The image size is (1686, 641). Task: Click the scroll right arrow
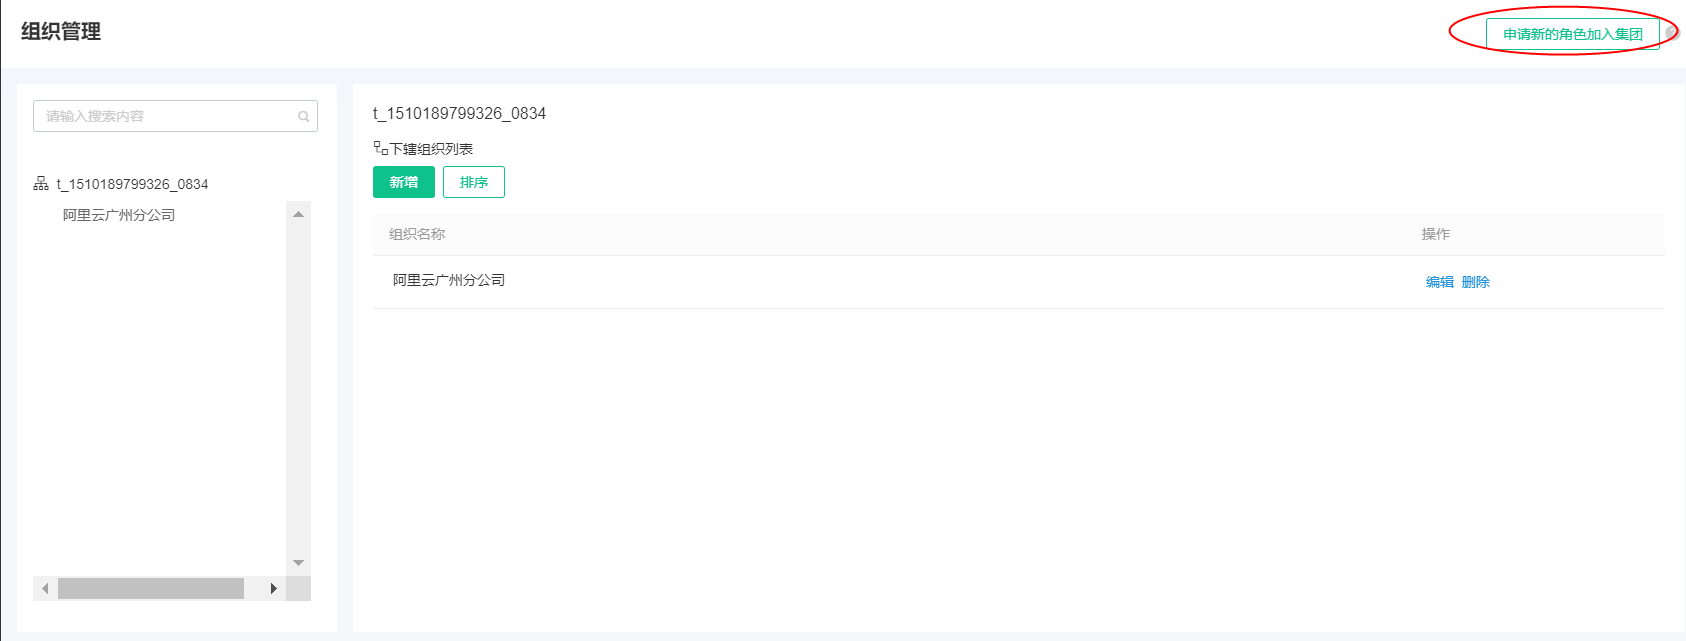tap(273, 589)
